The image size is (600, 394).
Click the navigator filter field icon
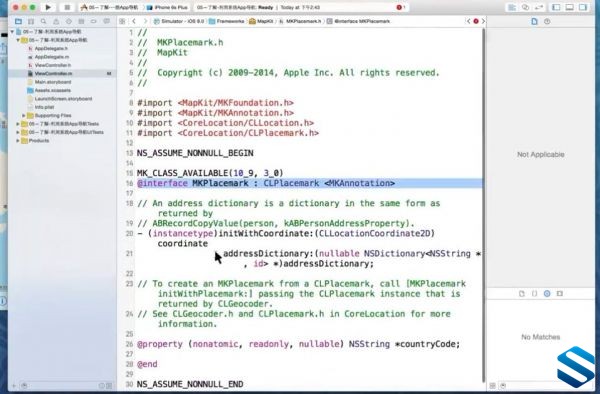[24, 386]
